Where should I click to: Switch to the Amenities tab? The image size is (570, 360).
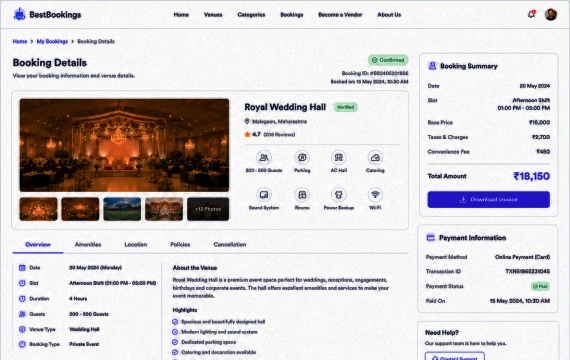pyautogui.click(x=88, y=244)
